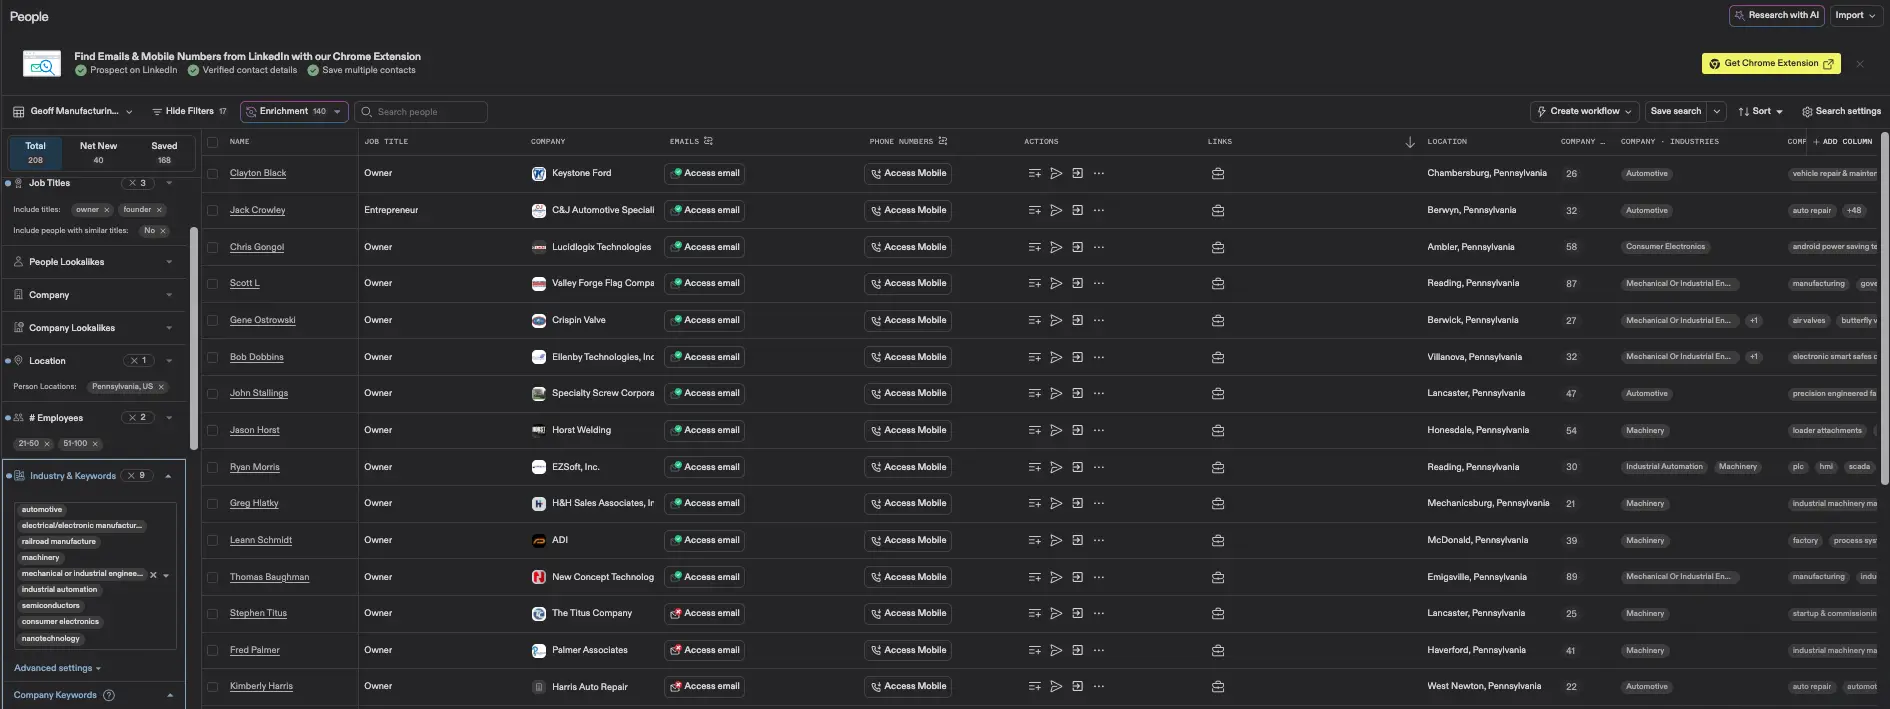Switch to the Net New tab
Image resolution: width=1890 pixels, height=709 pixels.
click(98, 152)
